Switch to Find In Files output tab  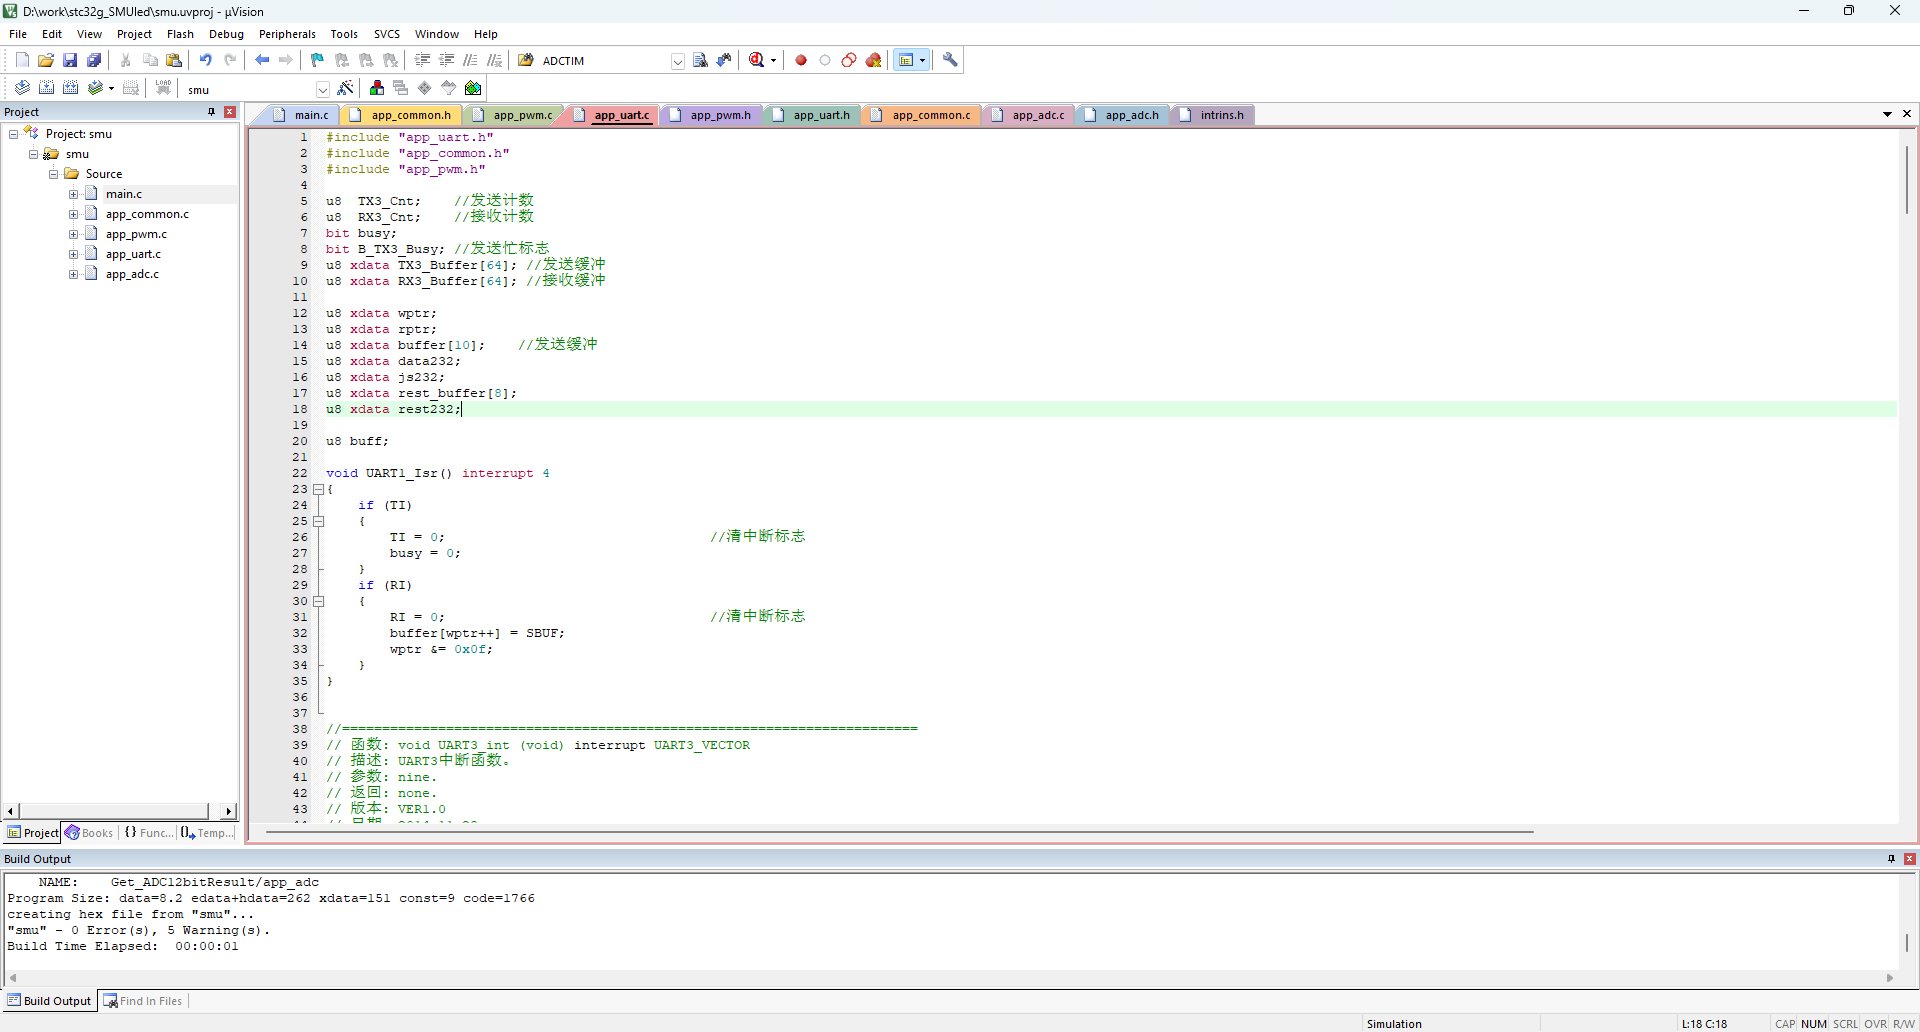tap(143, 1001)
